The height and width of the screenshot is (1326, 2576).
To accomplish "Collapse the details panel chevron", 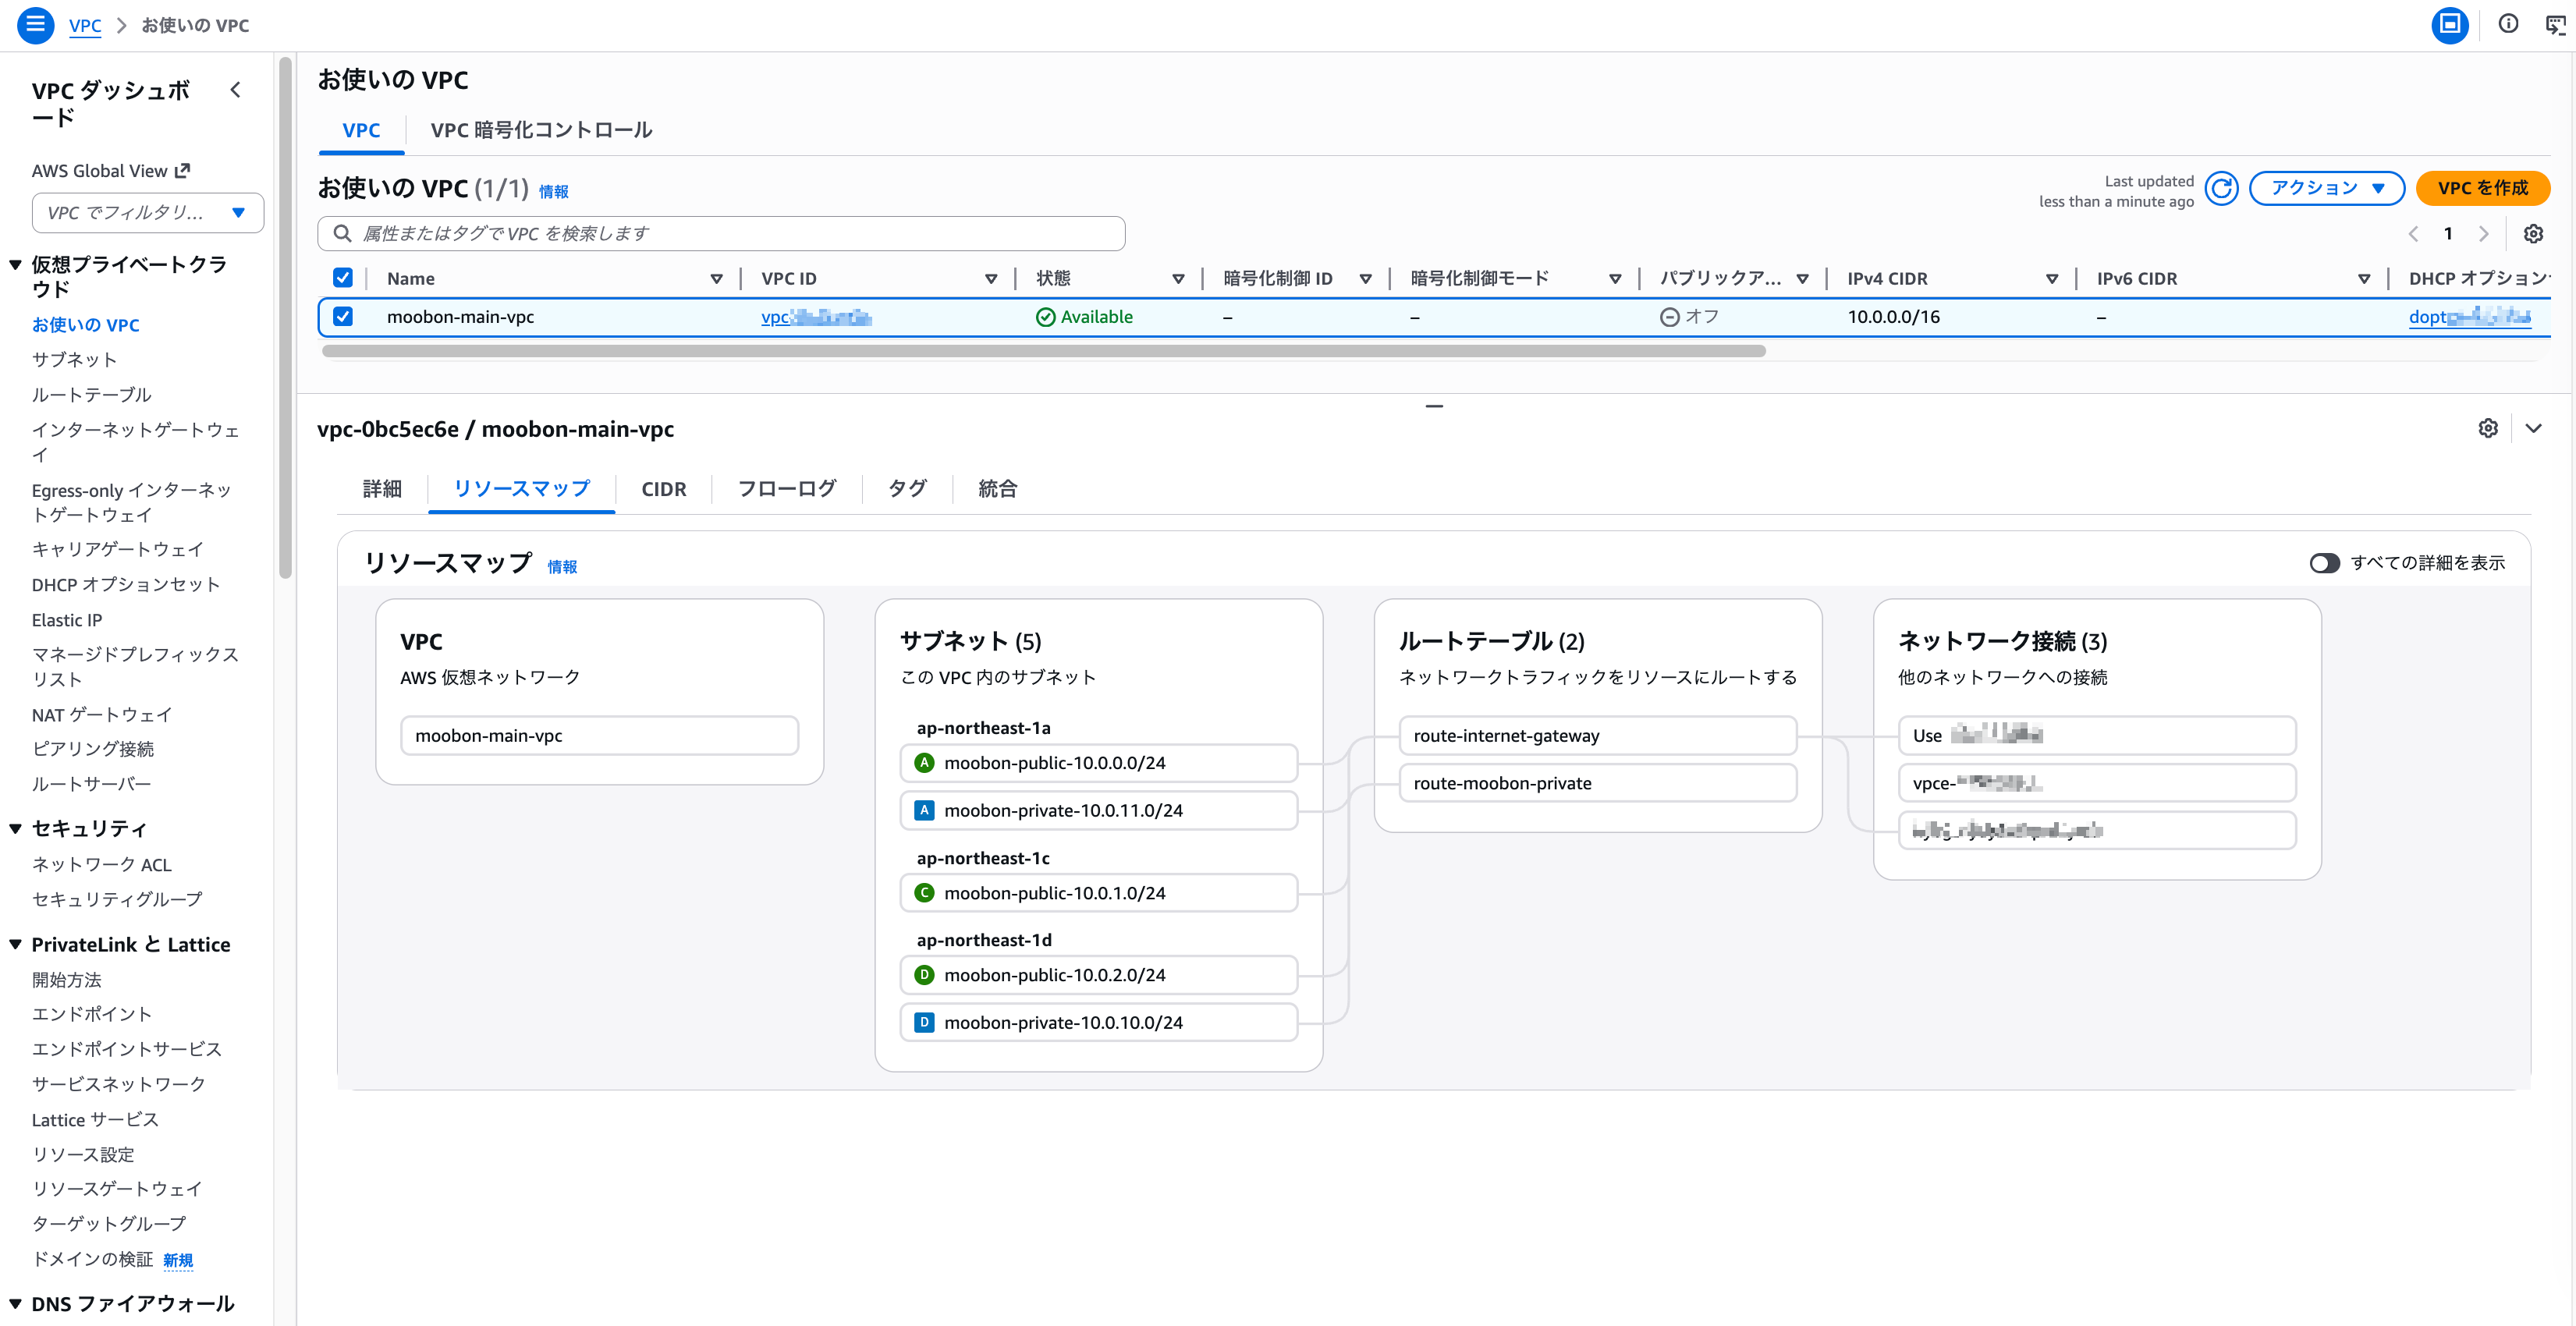I will coord(2533,428).
